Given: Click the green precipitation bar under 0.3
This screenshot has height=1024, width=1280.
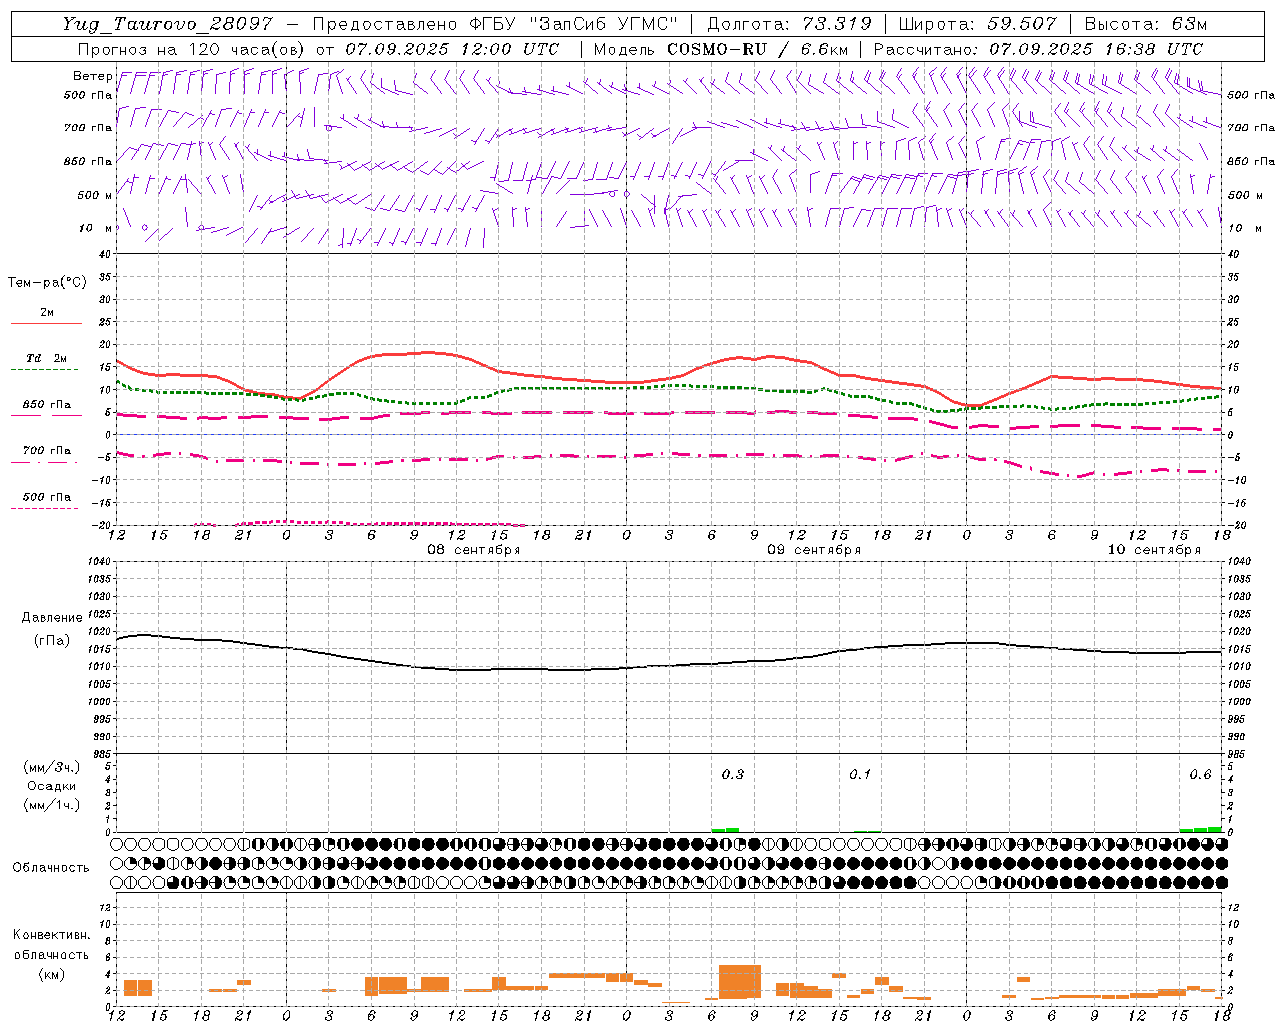Looking at the screenshot, I should [x=726, y=830].
